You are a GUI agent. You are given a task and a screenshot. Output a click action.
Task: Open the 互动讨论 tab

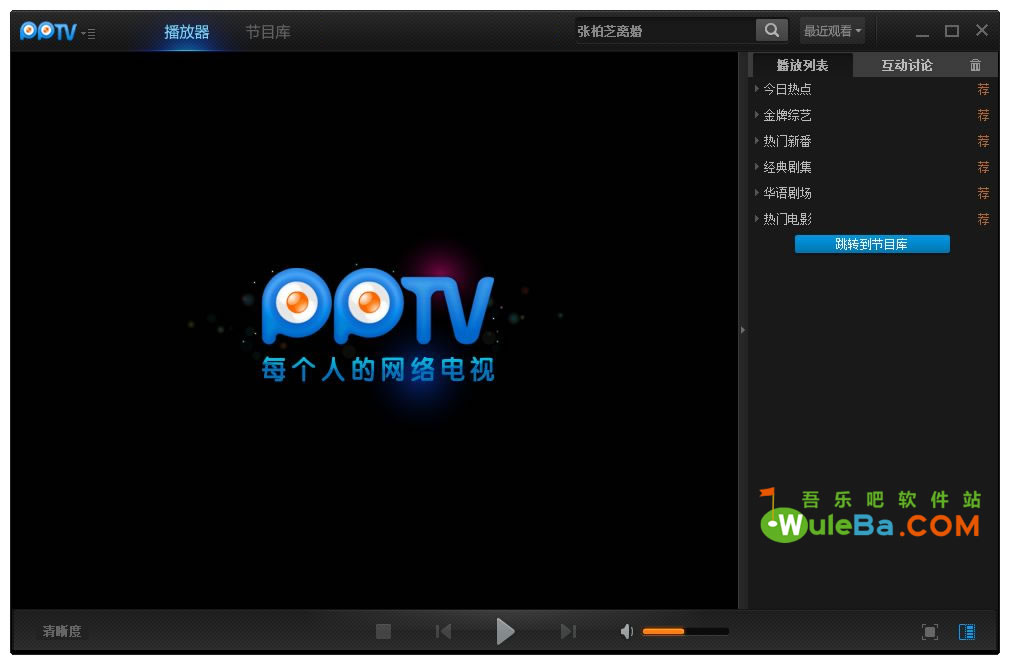(906, 65)
